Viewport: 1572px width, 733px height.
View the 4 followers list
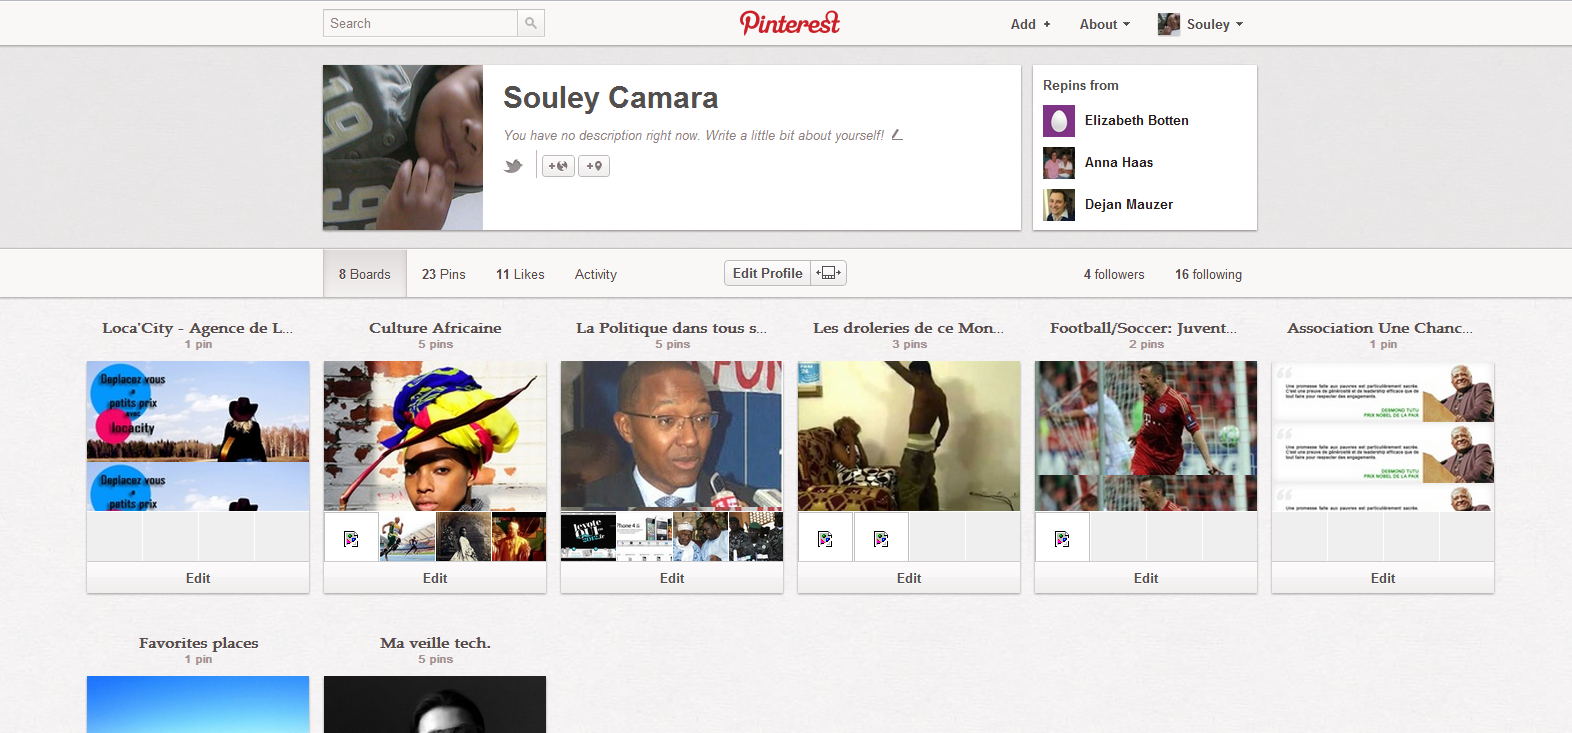coord(1114,274)
